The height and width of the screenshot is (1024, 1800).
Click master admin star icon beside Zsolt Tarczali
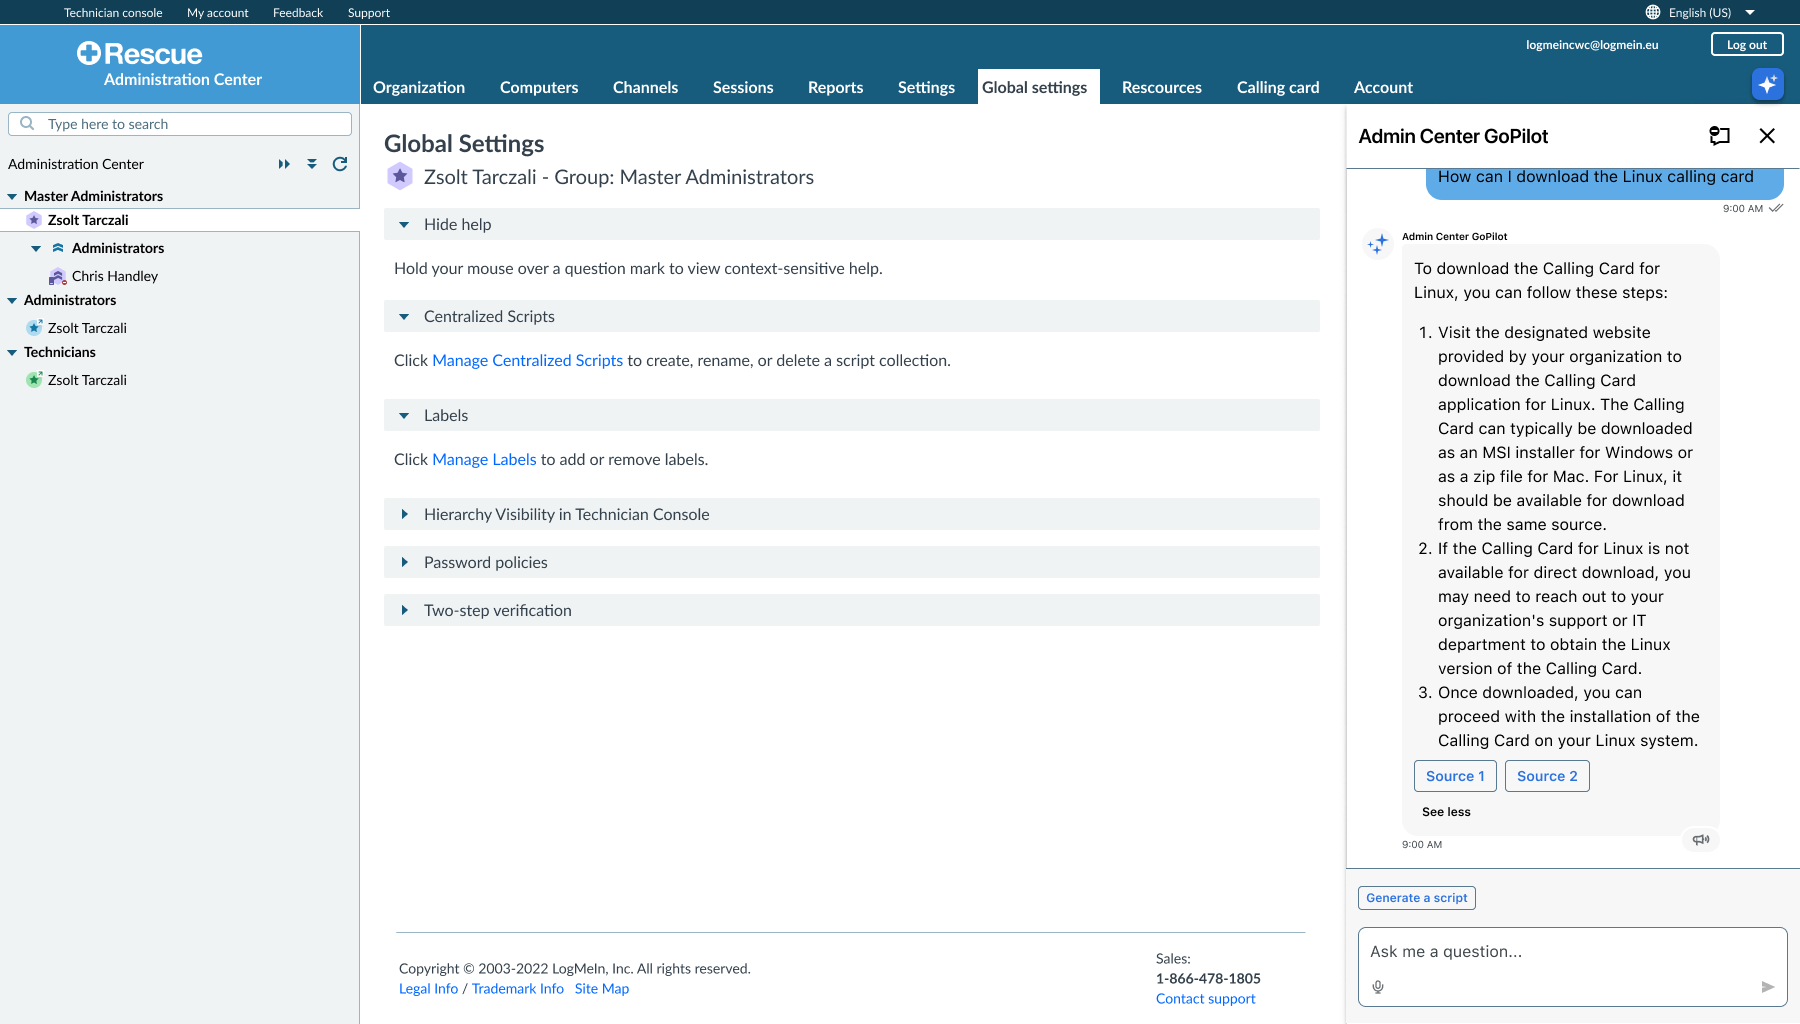[x=34, y=220]
